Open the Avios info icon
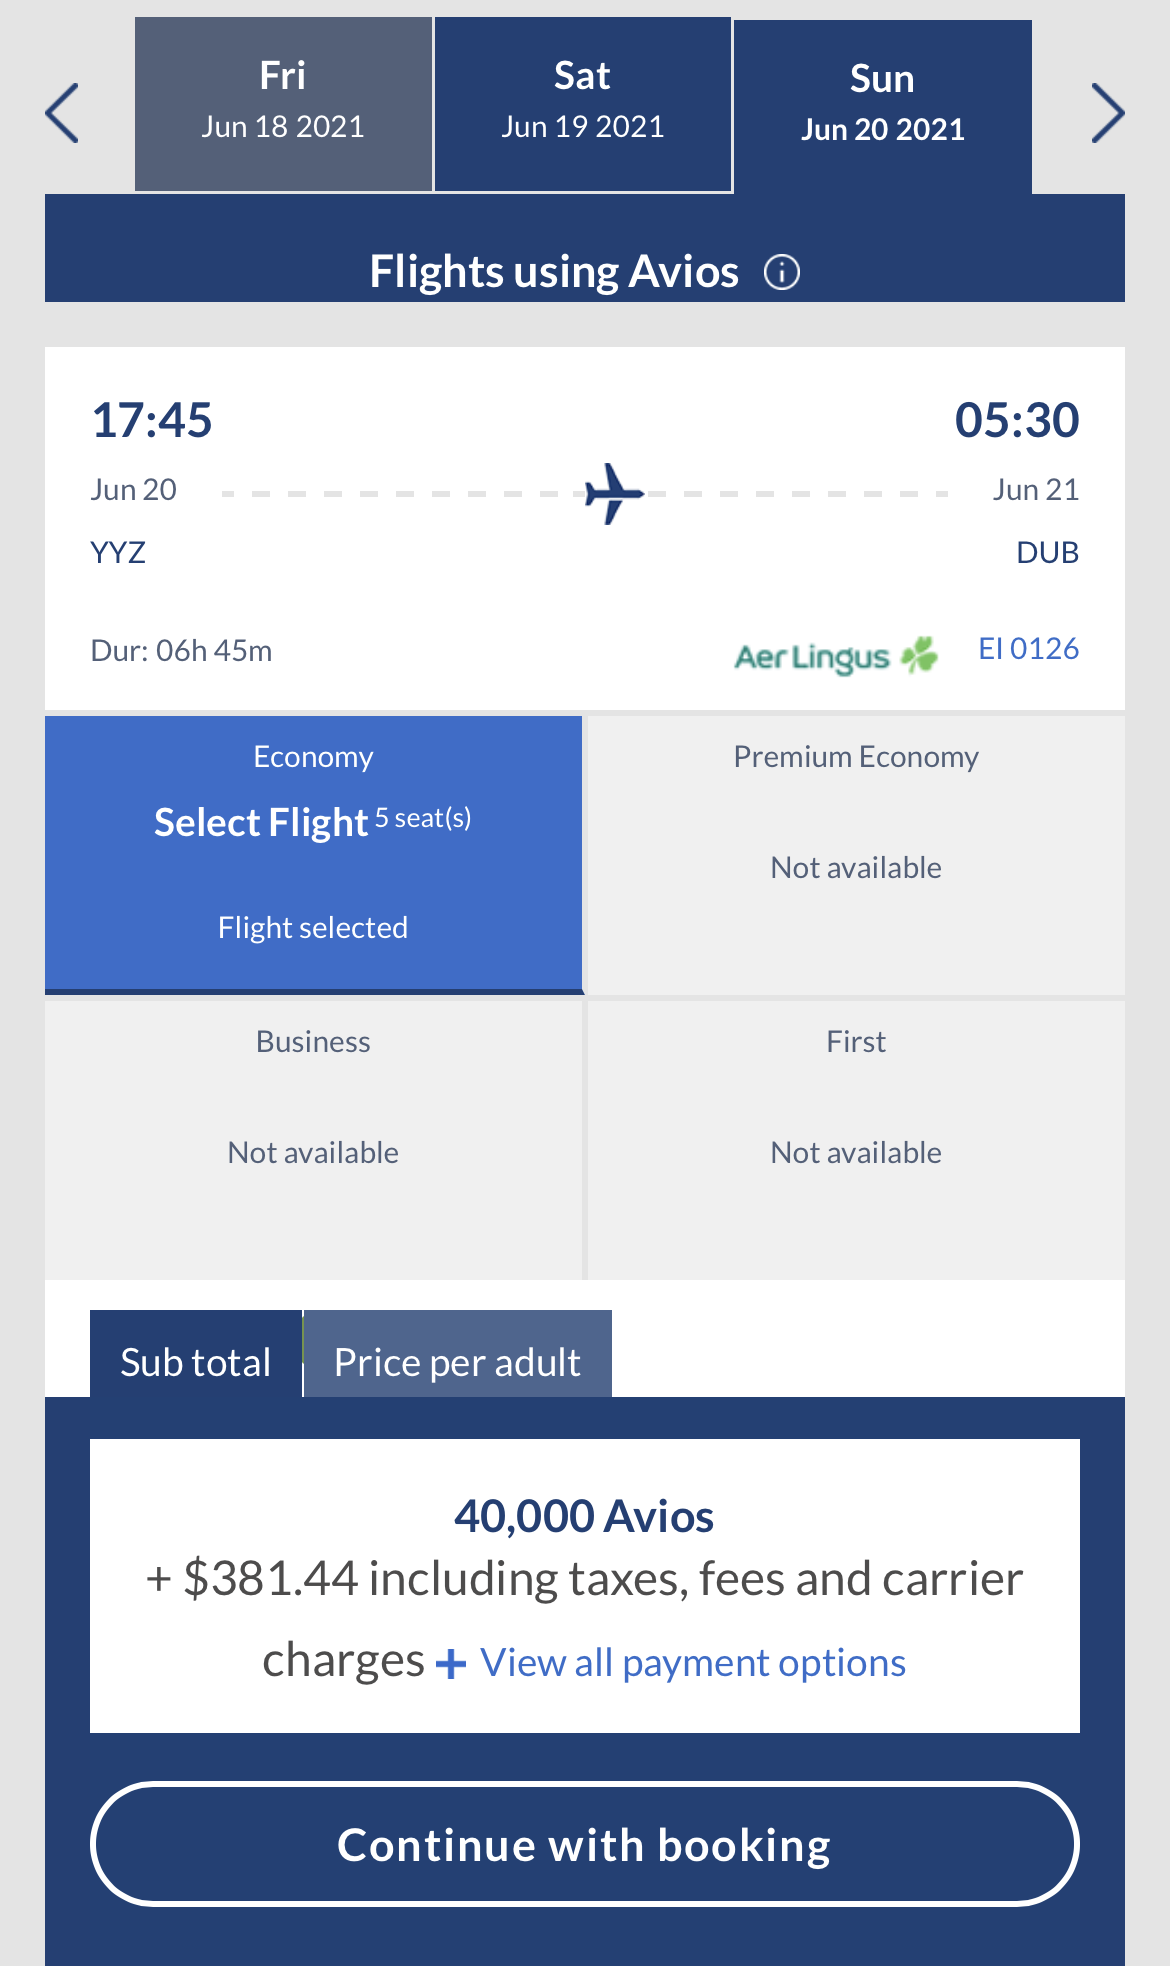This screenshot has height=1966, width=1170. coord(782,272)
